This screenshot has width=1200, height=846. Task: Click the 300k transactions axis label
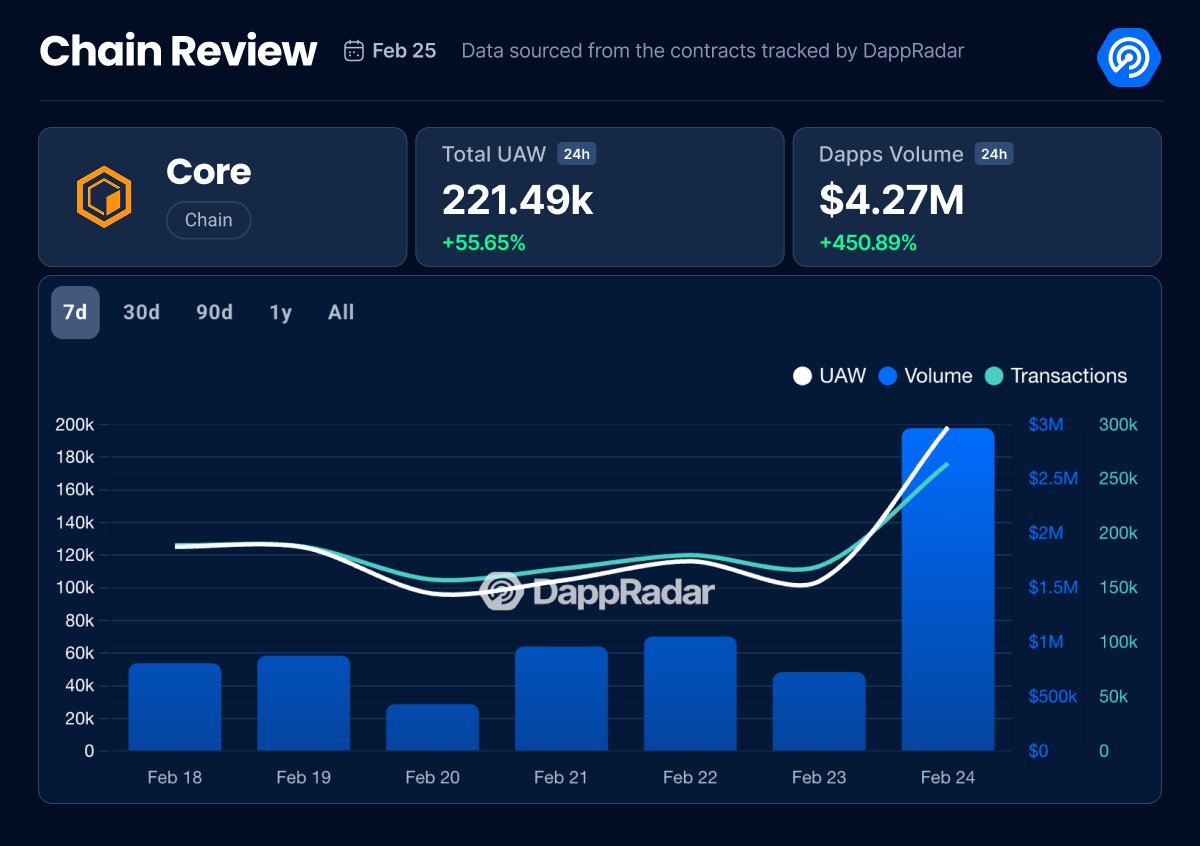tap(1118, 425)
